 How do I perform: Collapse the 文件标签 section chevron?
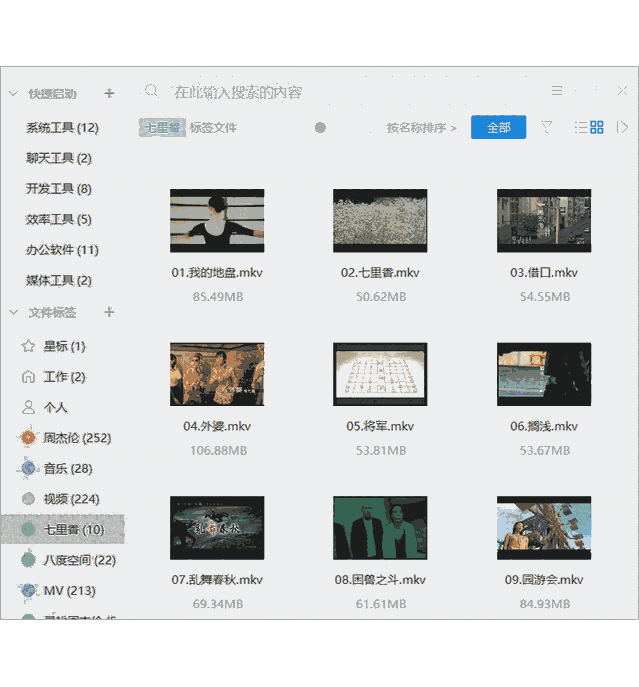click(13, 312)
